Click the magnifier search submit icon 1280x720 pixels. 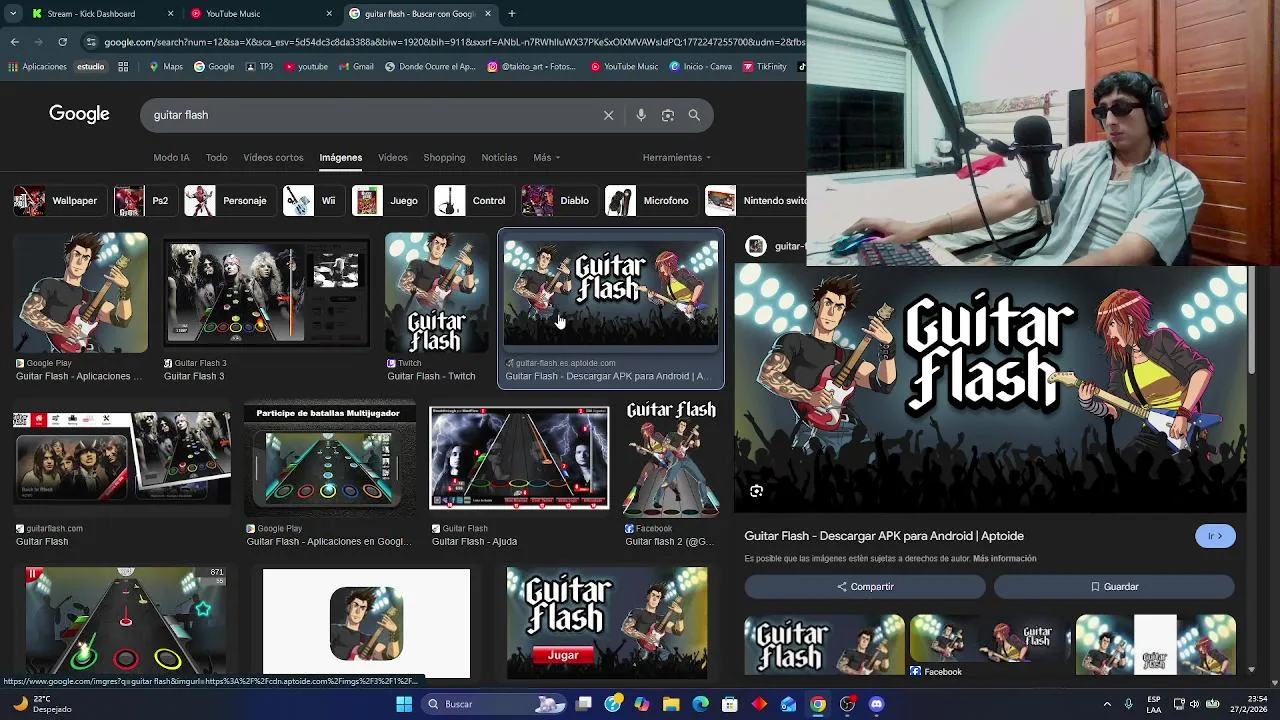[x=694, y=115]
